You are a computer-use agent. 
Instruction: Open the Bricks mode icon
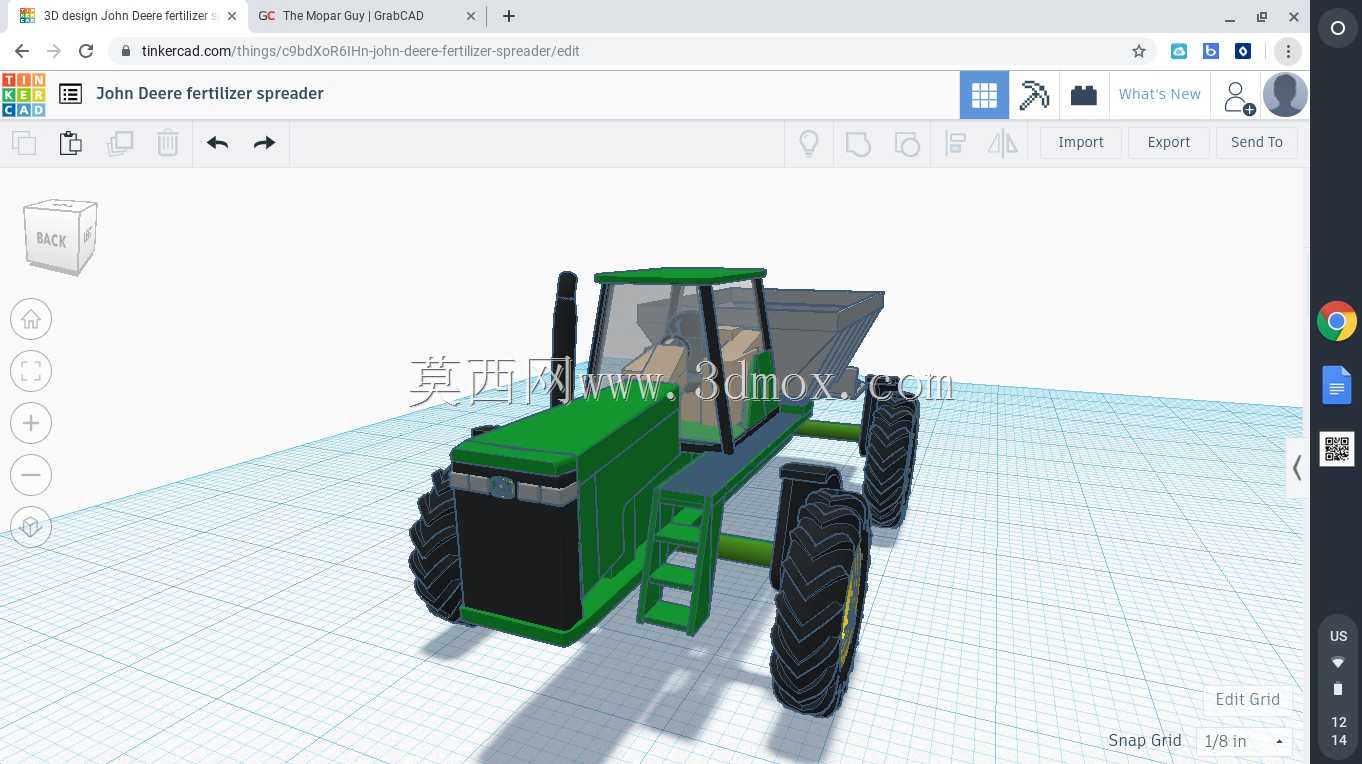tap(1084, 95)
